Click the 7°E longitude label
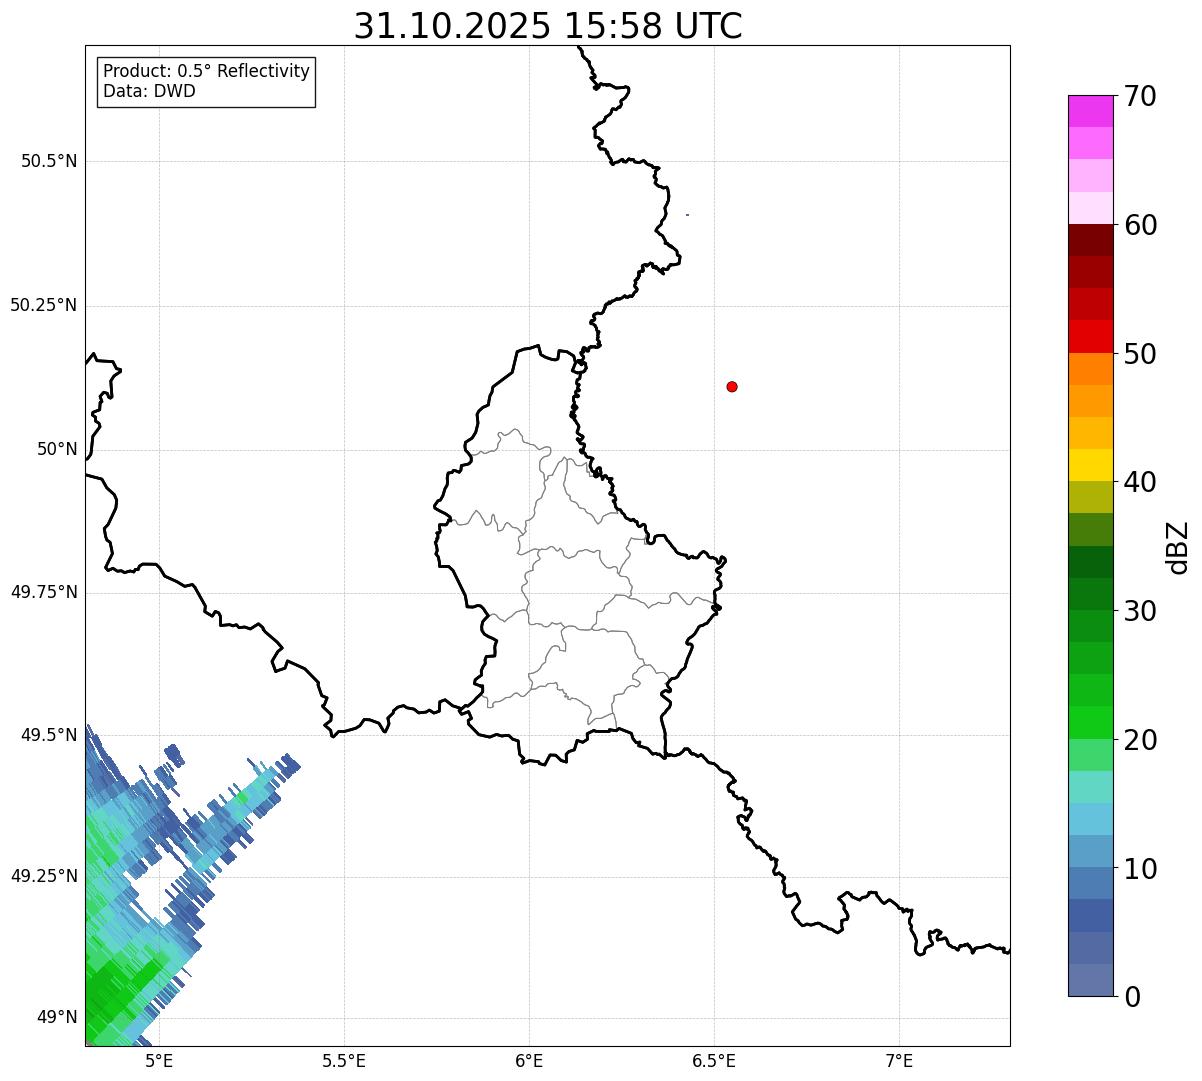1202x1081 pixels. (899, 1061)
